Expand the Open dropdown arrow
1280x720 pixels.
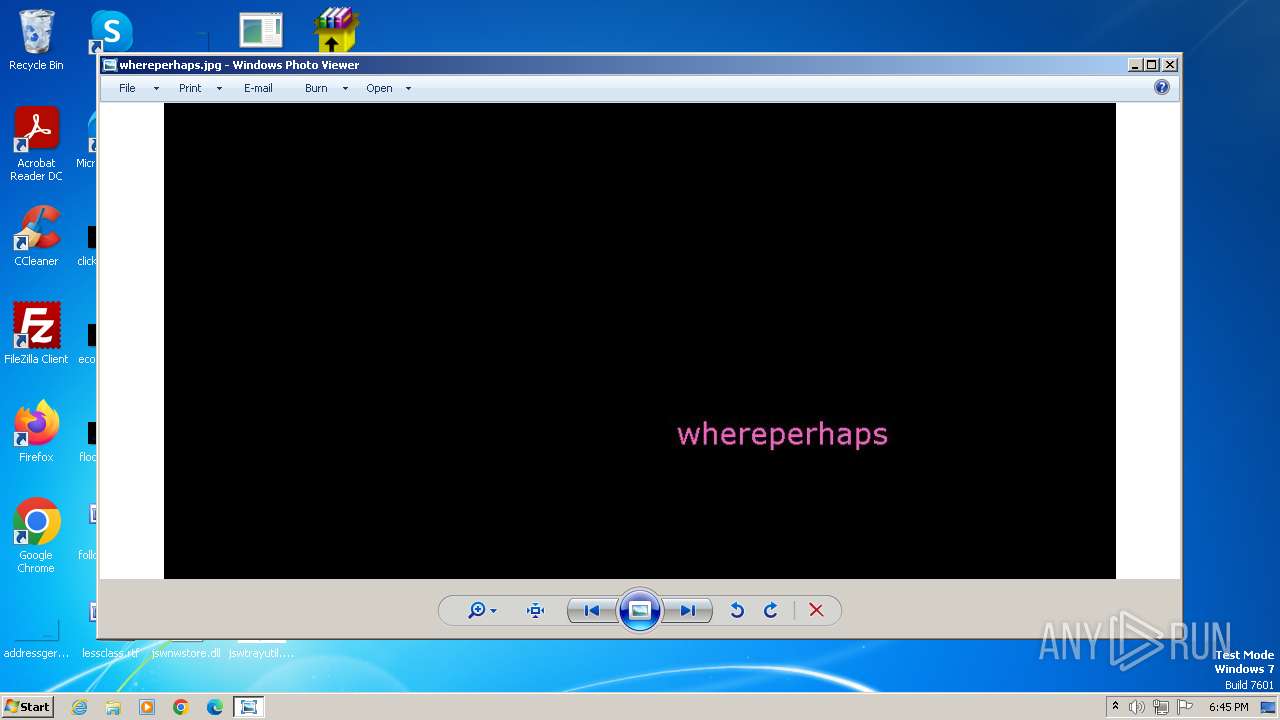408,89
